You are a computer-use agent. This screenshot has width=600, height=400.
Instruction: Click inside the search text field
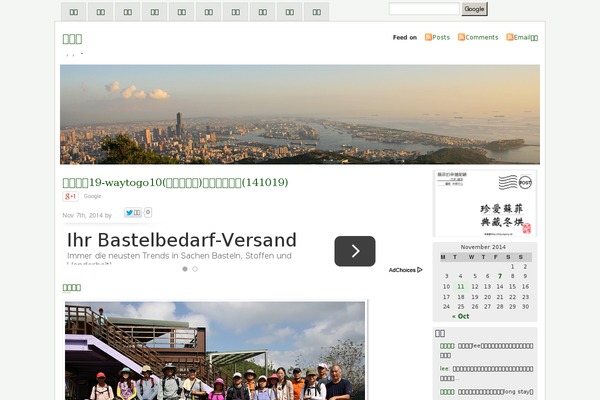tap(424, 9)
